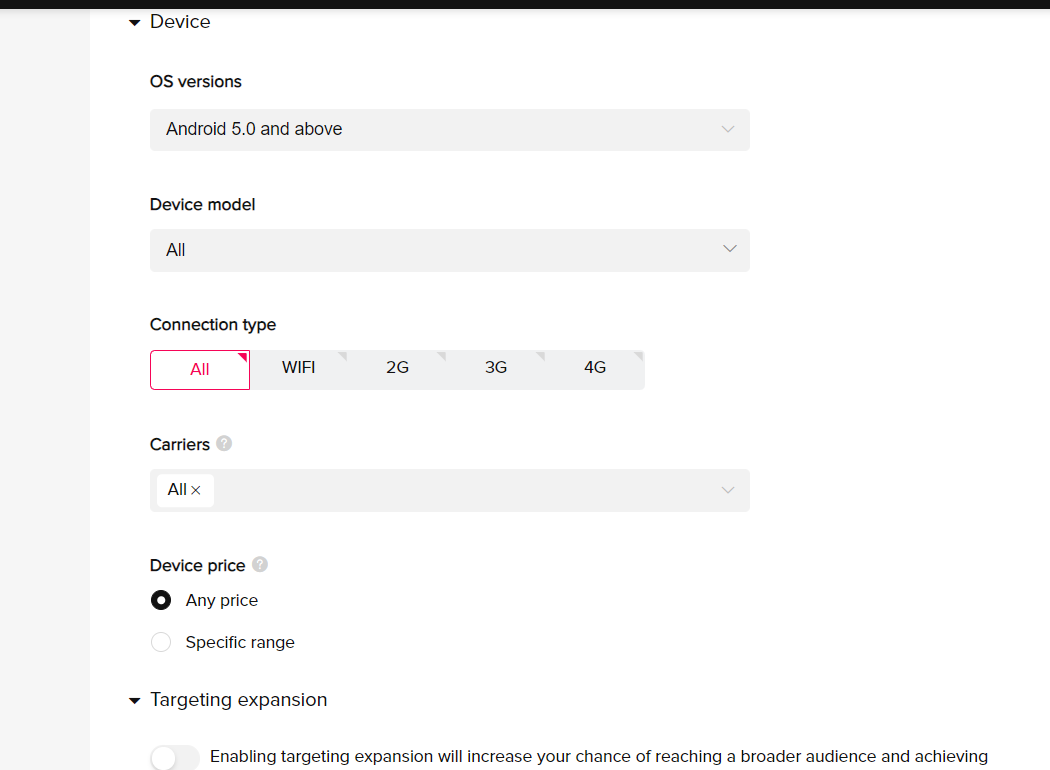Select 2G connection type
The width and height of the screenshot is (1050, 770).
click(x=397, y=370)
